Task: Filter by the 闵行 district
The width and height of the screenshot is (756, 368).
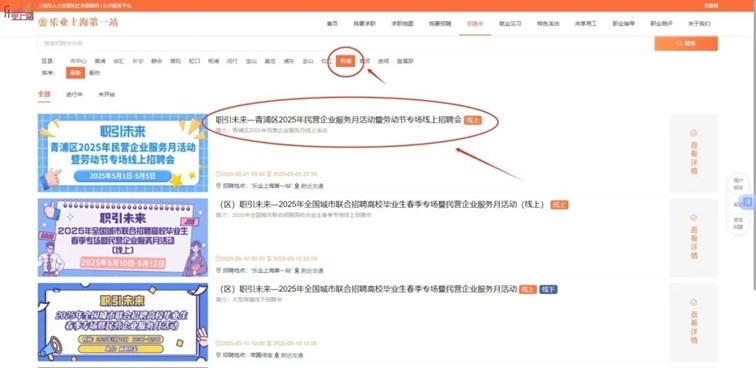Action: click(x=232, y=61)
